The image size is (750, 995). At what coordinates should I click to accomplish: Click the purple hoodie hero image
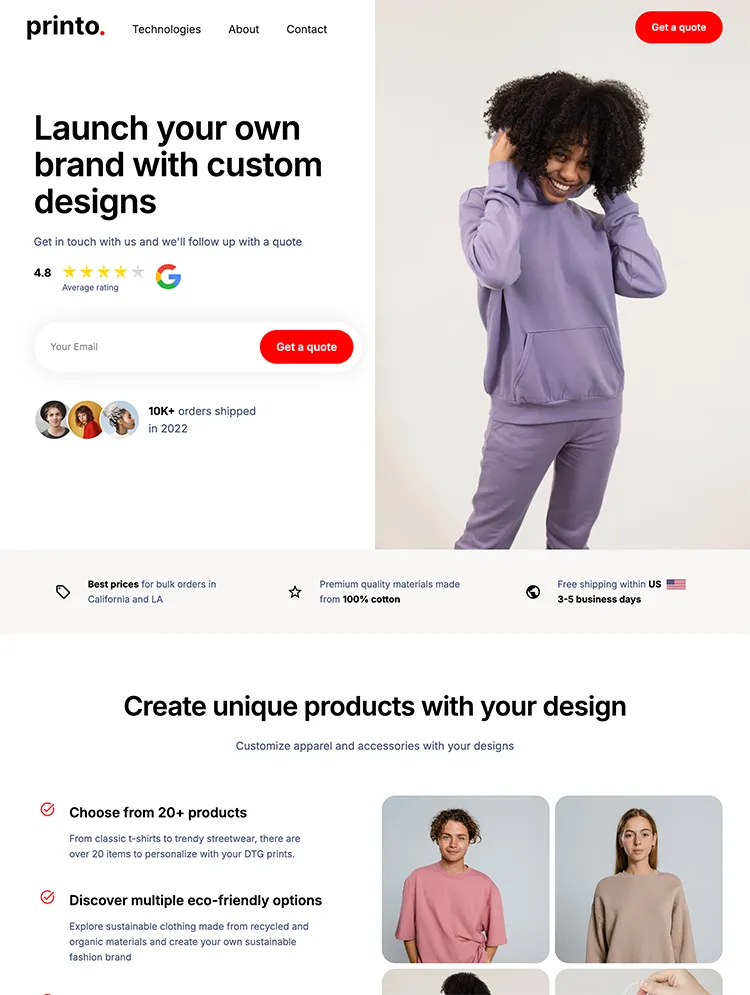[x=562, y=275]
